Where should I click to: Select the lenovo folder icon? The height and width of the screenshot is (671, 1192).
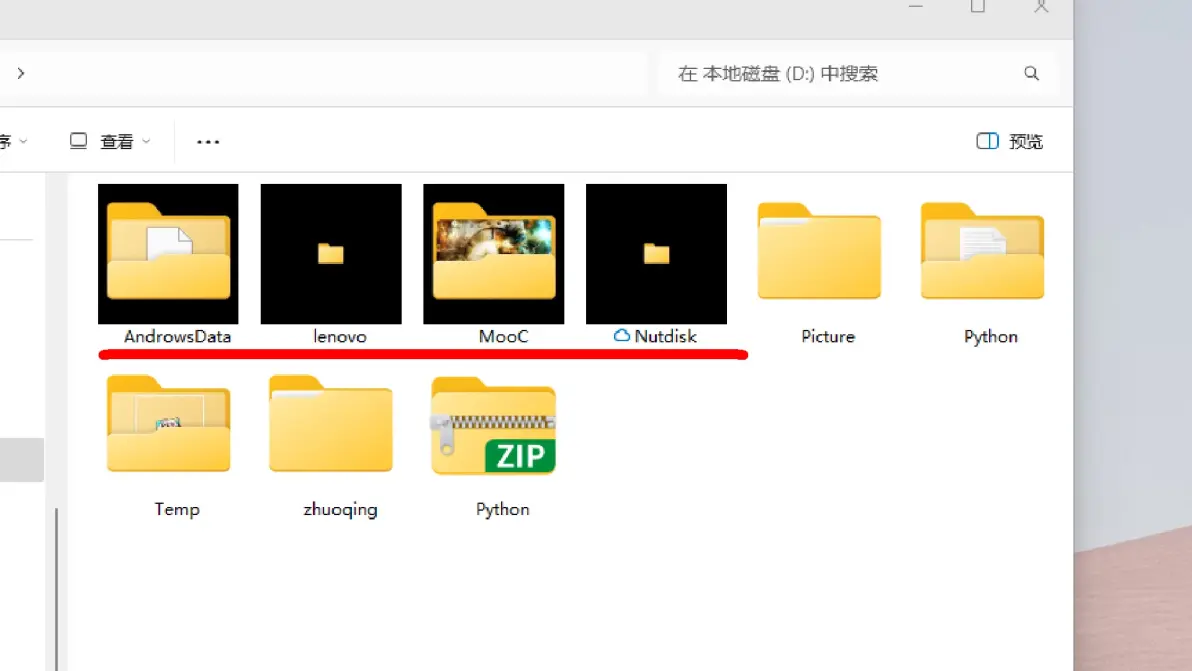click(331, 254)
